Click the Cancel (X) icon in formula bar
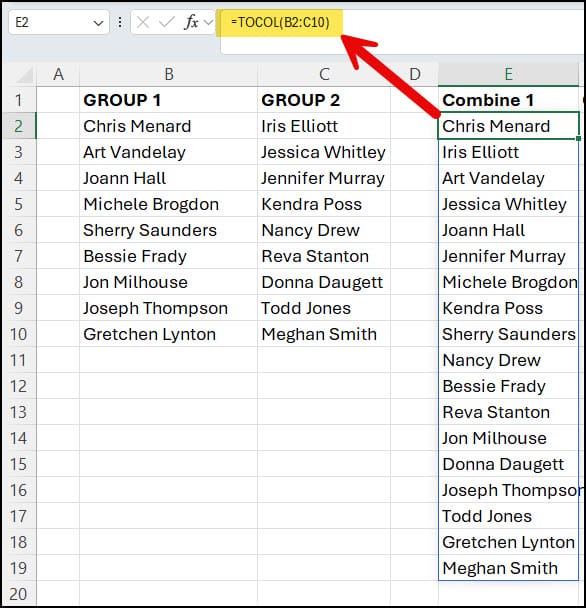 tap(143, 22)
